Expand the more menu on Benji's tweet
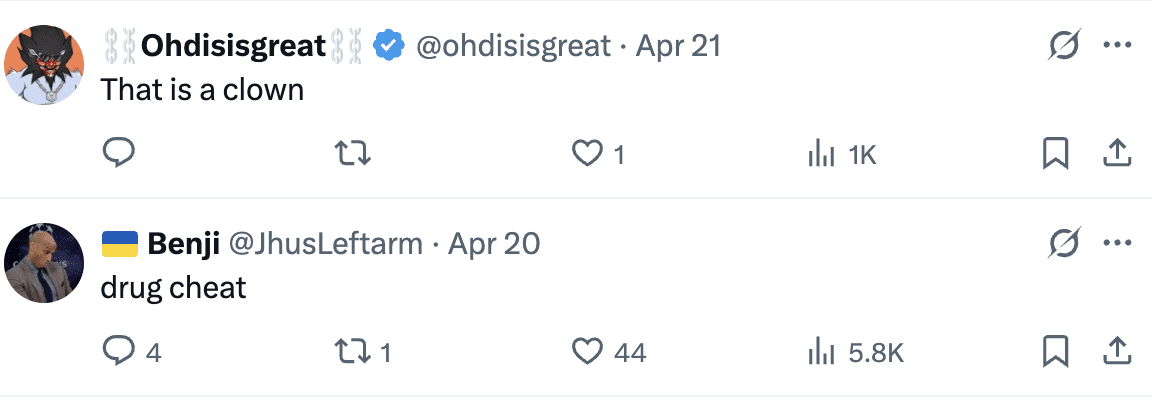The height and width of the screenshot is (400, 1152). coord(1116,243)
